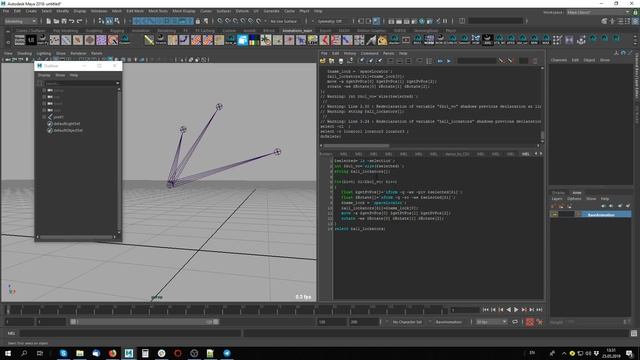
Task: Switch to Display tab in layer editor
Action: 558,193
